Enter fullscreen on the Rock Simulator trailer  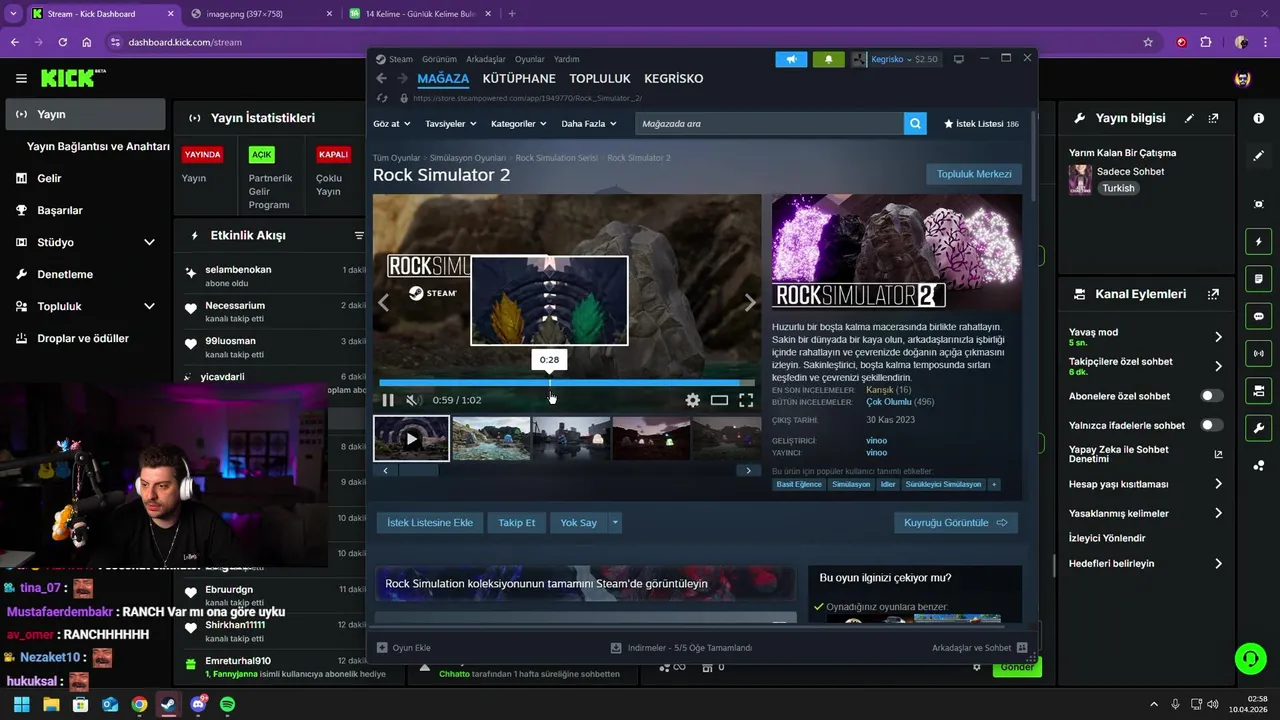pos(746,400)
